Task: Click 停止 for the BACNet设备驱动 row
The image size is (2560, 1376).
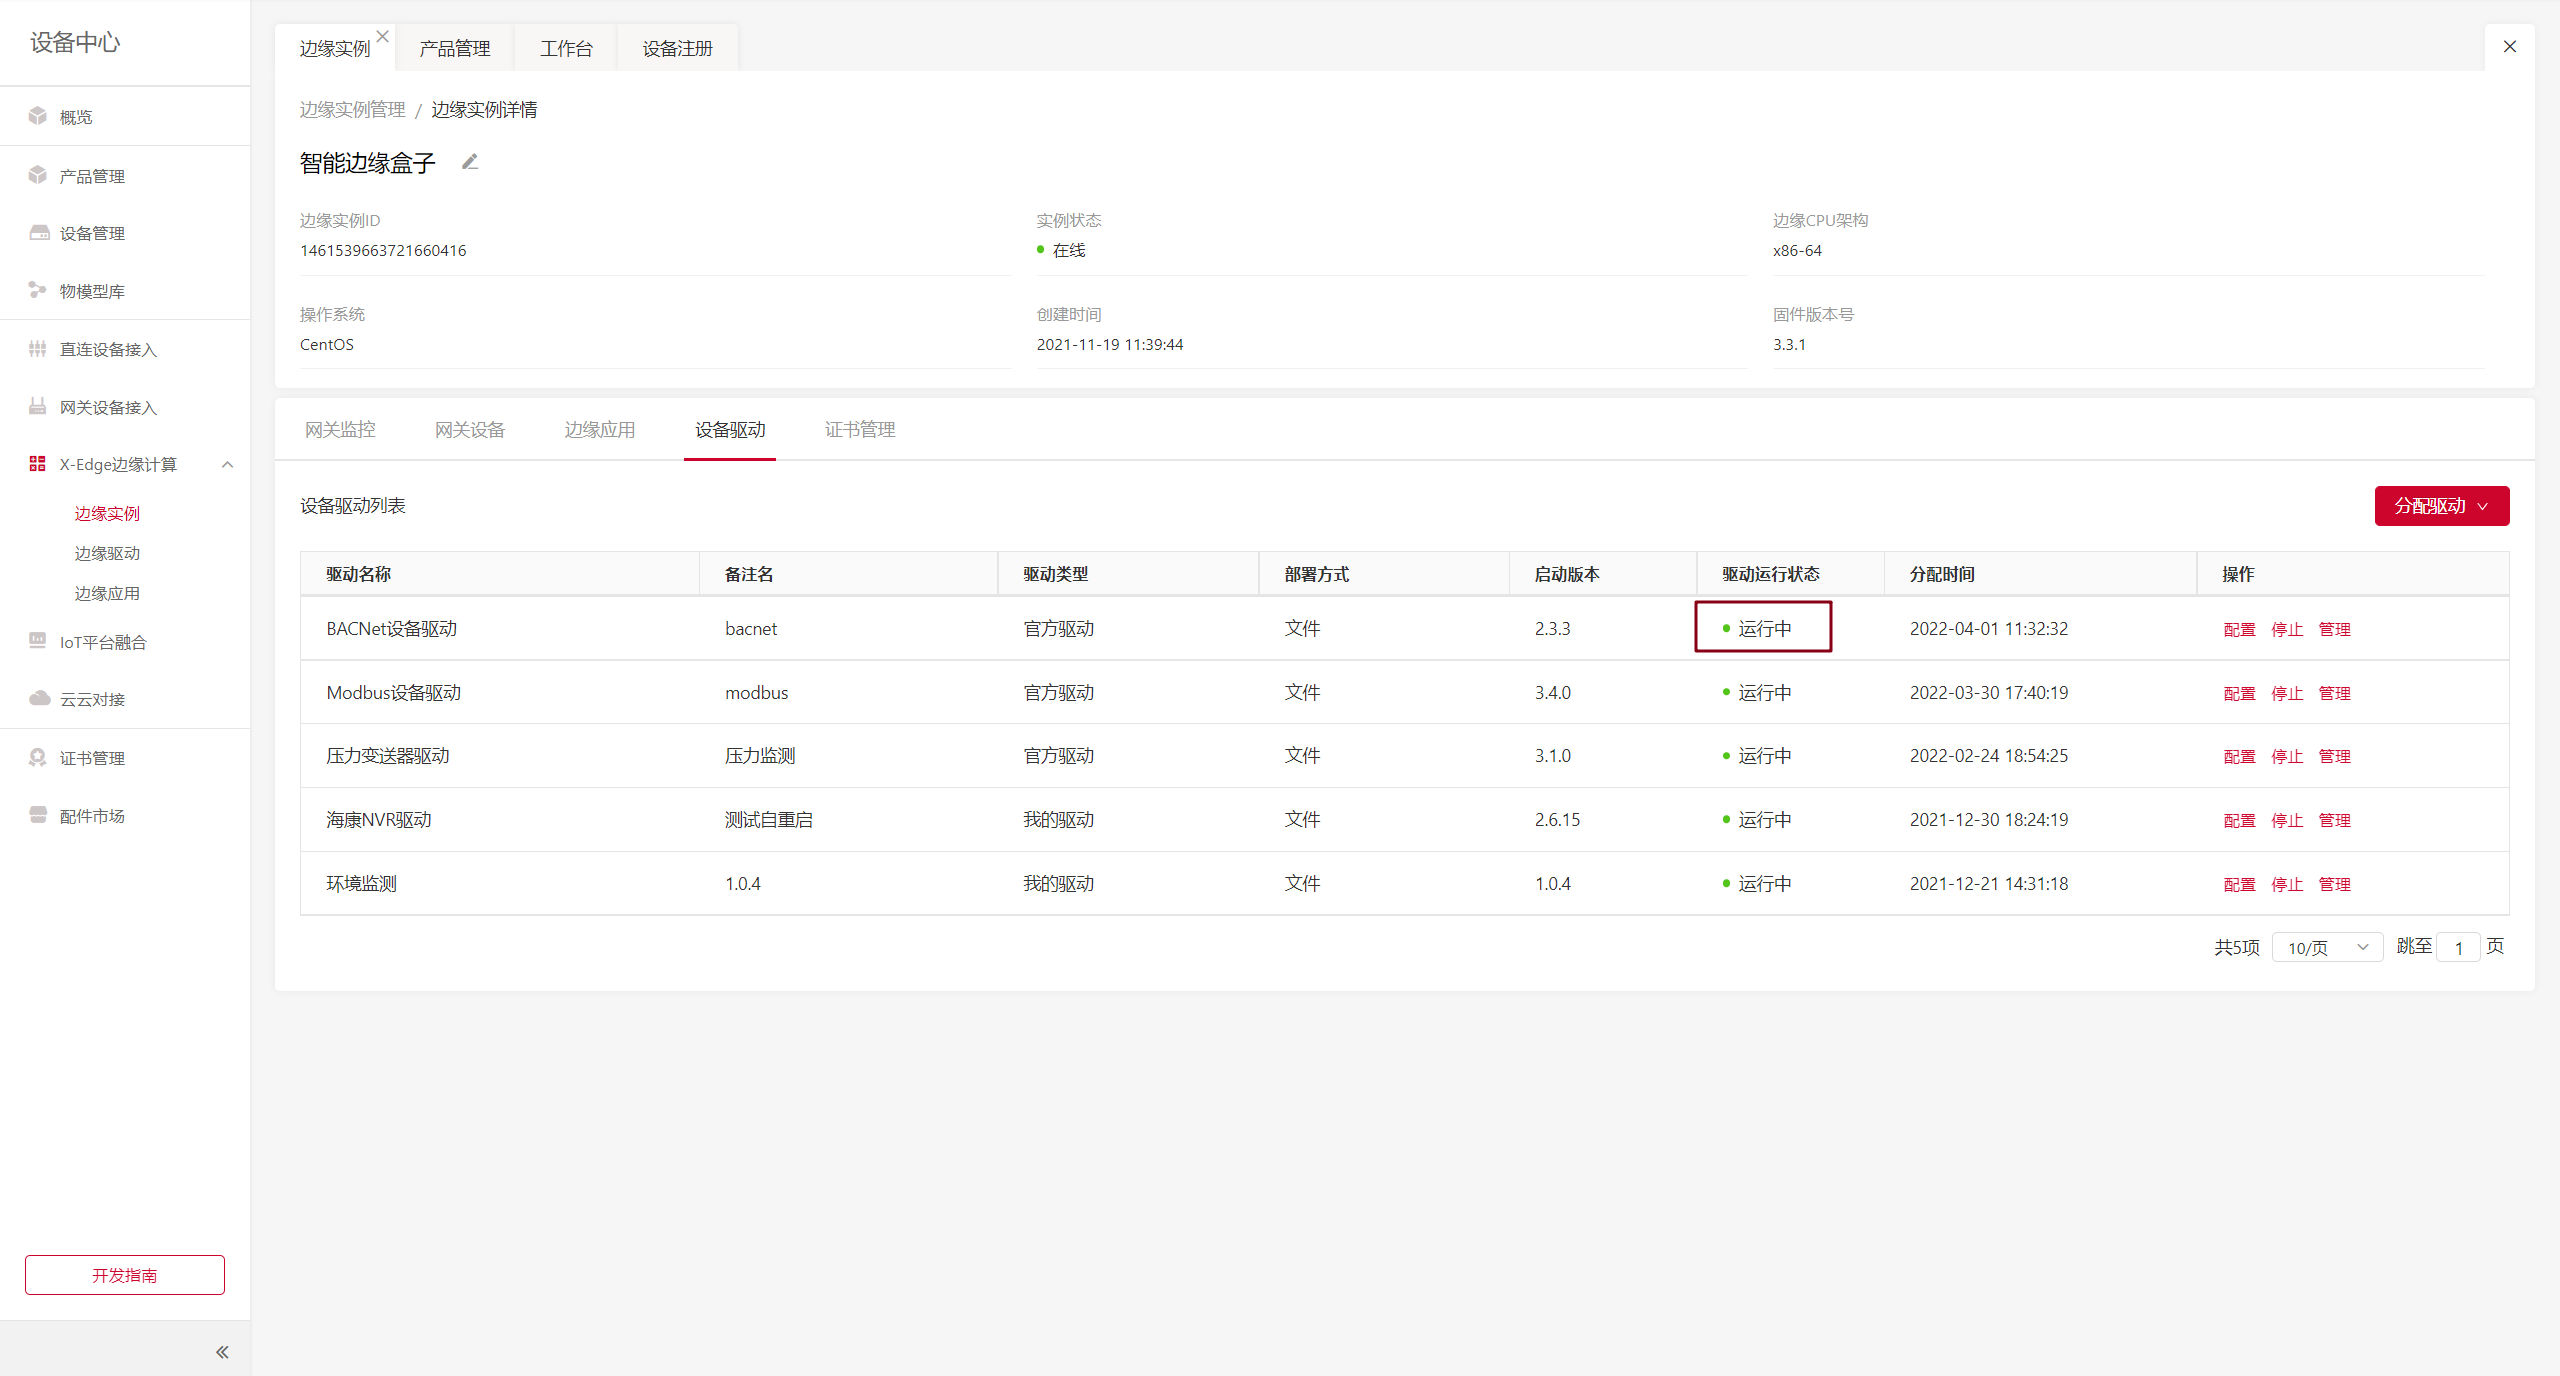Action: click(x=2286, y=629)
